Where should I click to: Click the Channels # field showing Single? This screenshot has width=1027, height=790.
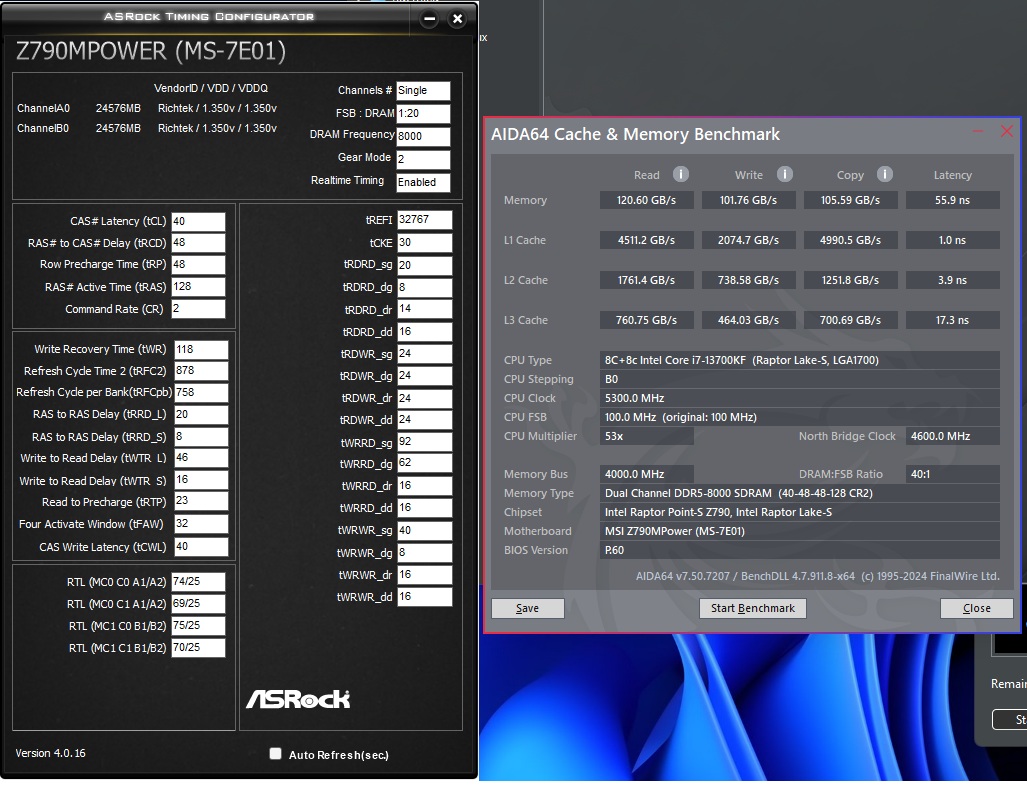tap(423, 90)
